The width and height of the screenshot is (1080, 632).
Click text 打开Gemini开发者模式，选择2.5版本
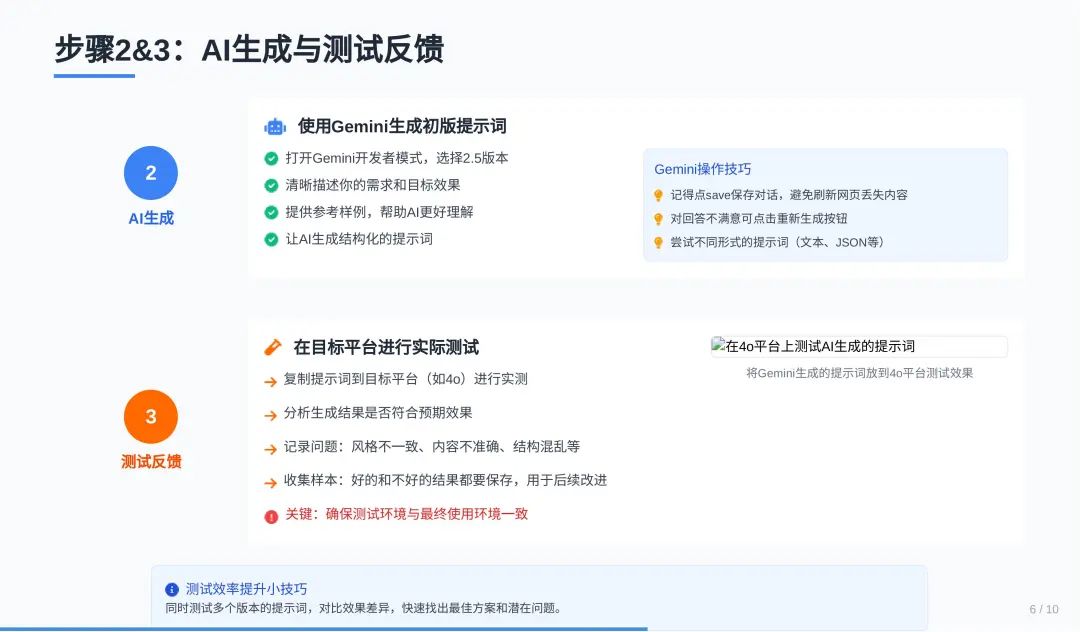(397, 158)
